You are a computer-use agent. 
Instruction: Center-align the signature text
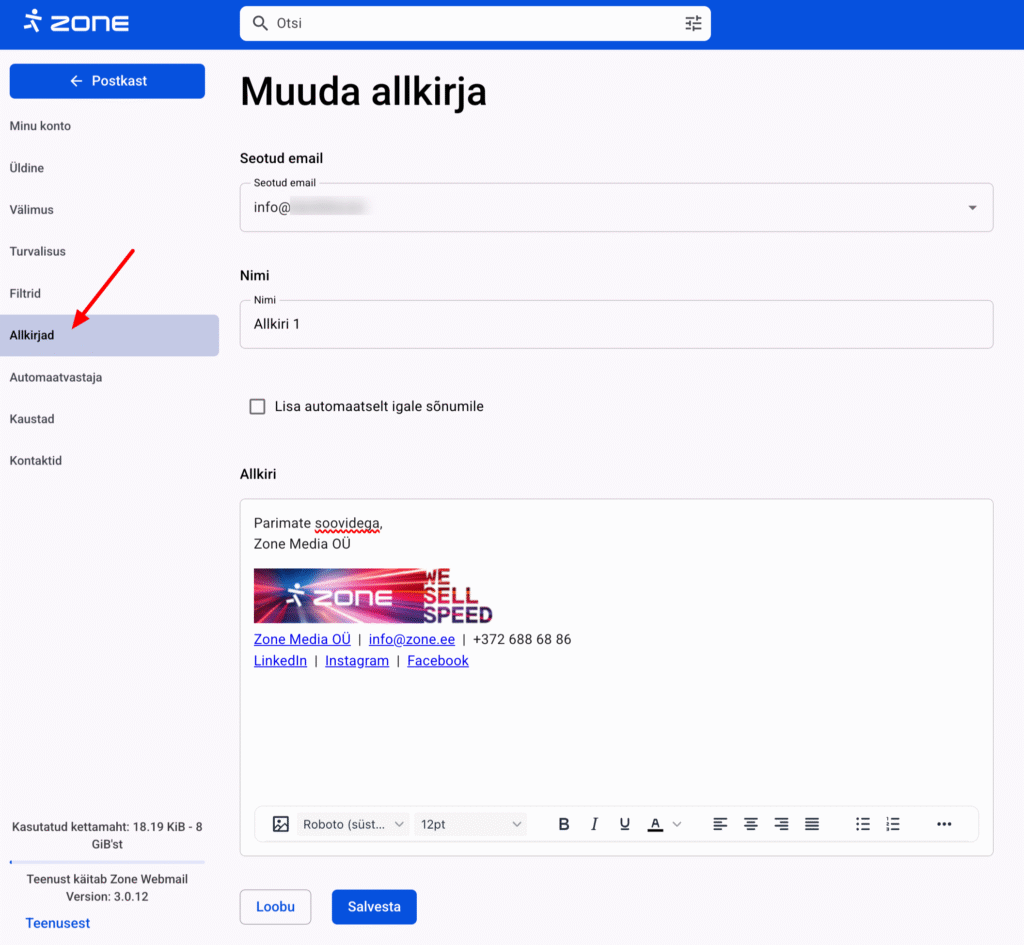tap(751, 824)
